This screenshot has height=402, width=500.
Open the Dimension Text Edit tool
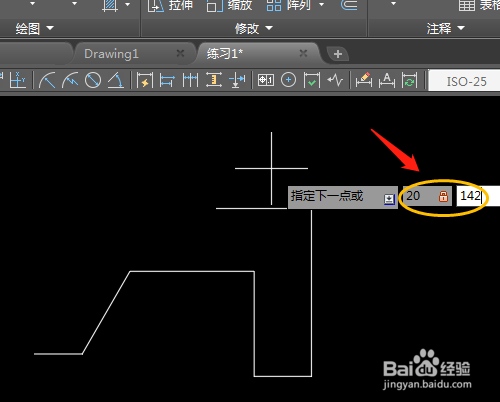[x=387, y=80]
